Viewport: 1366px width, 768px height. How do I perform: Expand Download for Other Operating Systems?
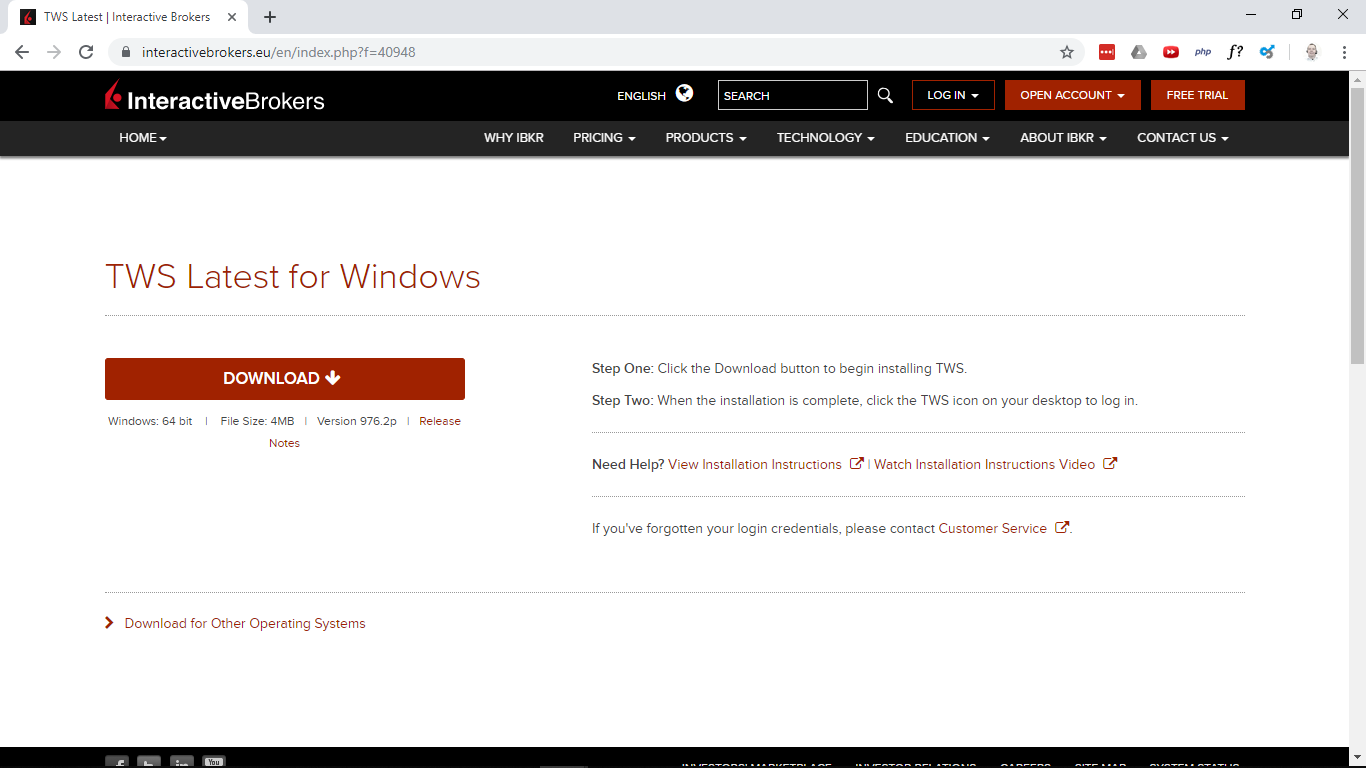coord(235,623)
